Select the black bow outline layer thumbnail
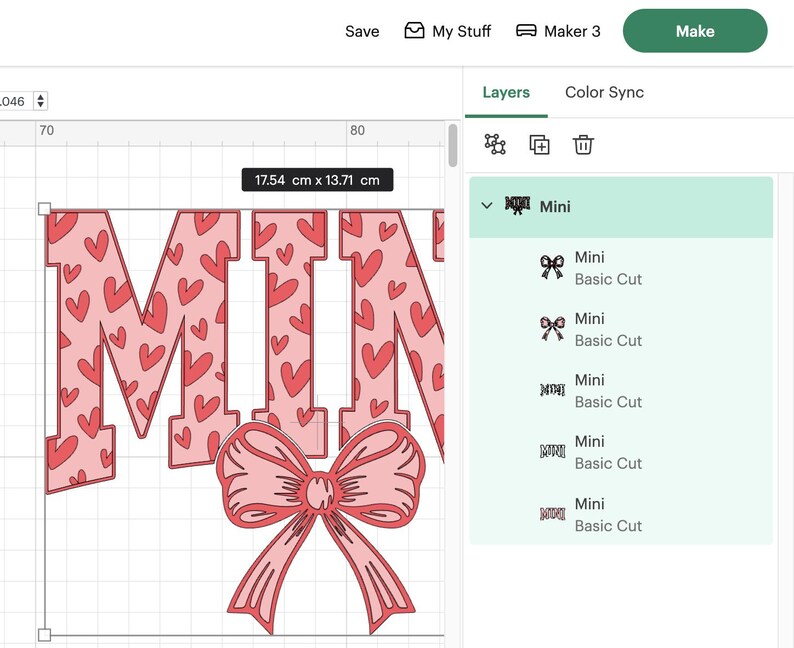 [552, 267]
